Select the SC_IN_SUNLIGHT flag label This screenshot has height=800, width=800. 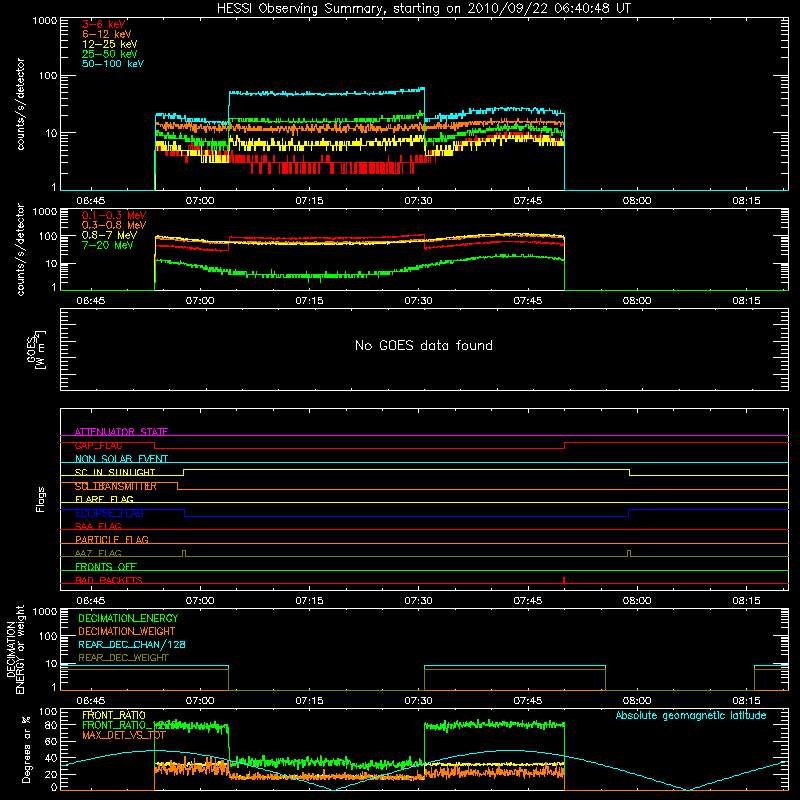(x=115, y=472)
